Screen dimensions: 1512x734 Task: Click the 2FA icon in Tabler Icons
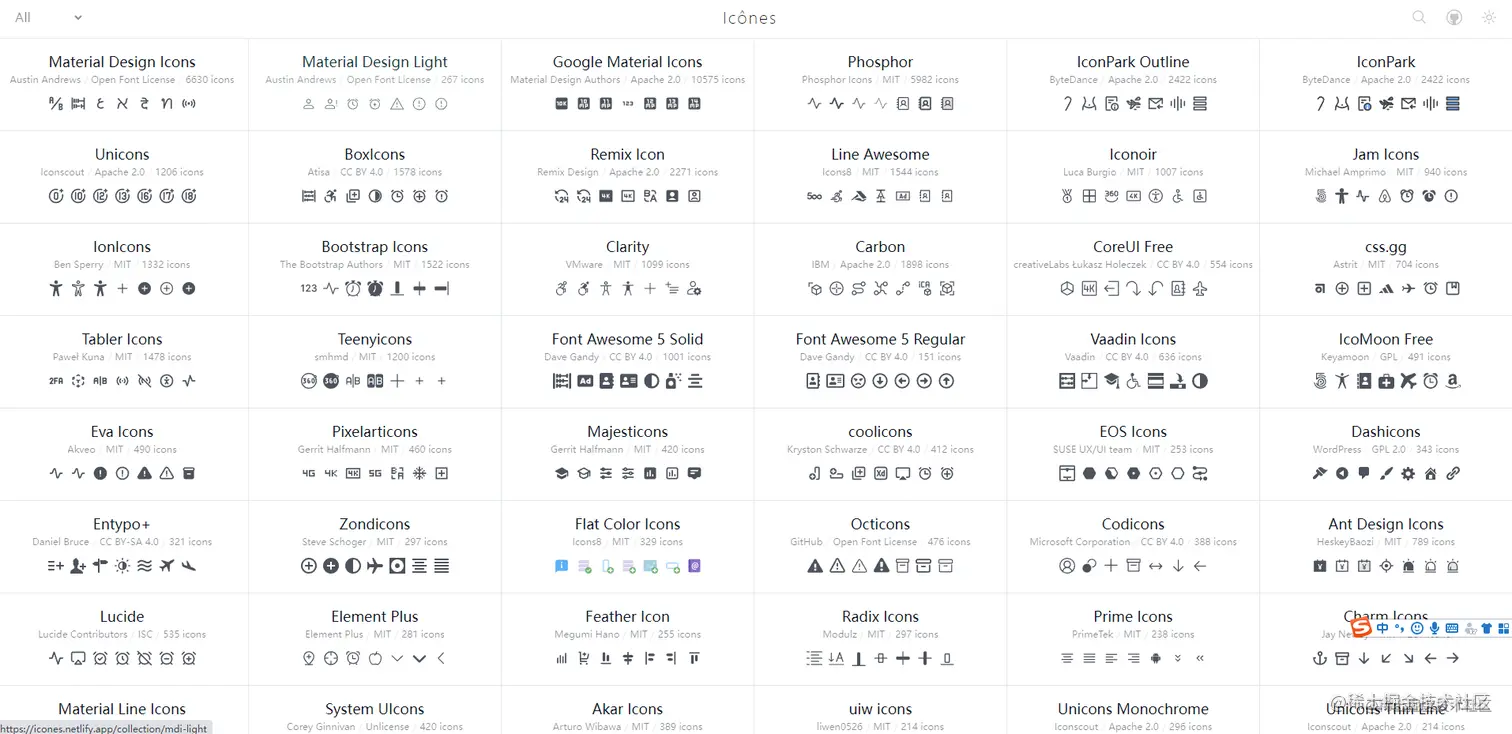click(56, 381)
